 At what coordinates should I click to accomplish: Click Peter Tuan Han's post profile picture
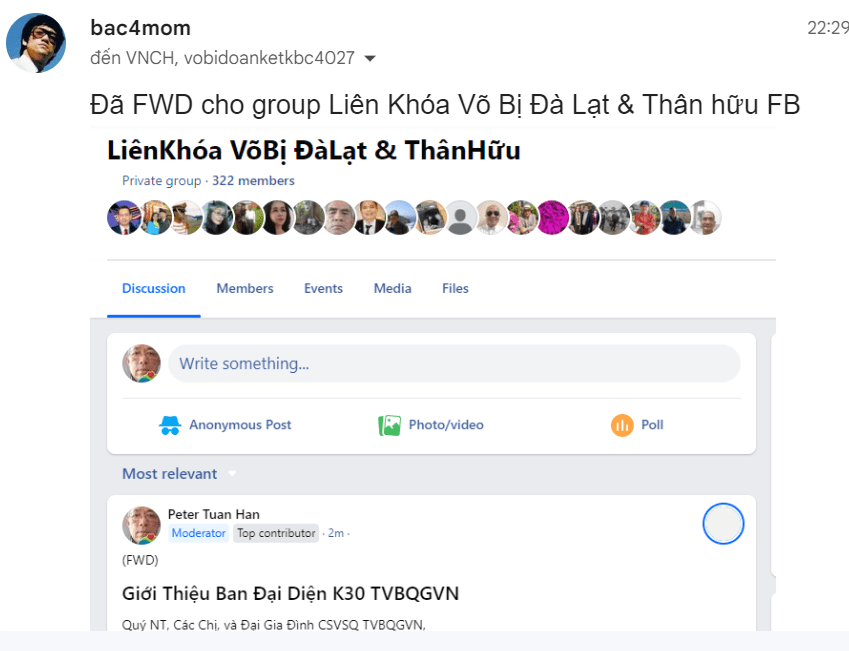click(141, 525)
